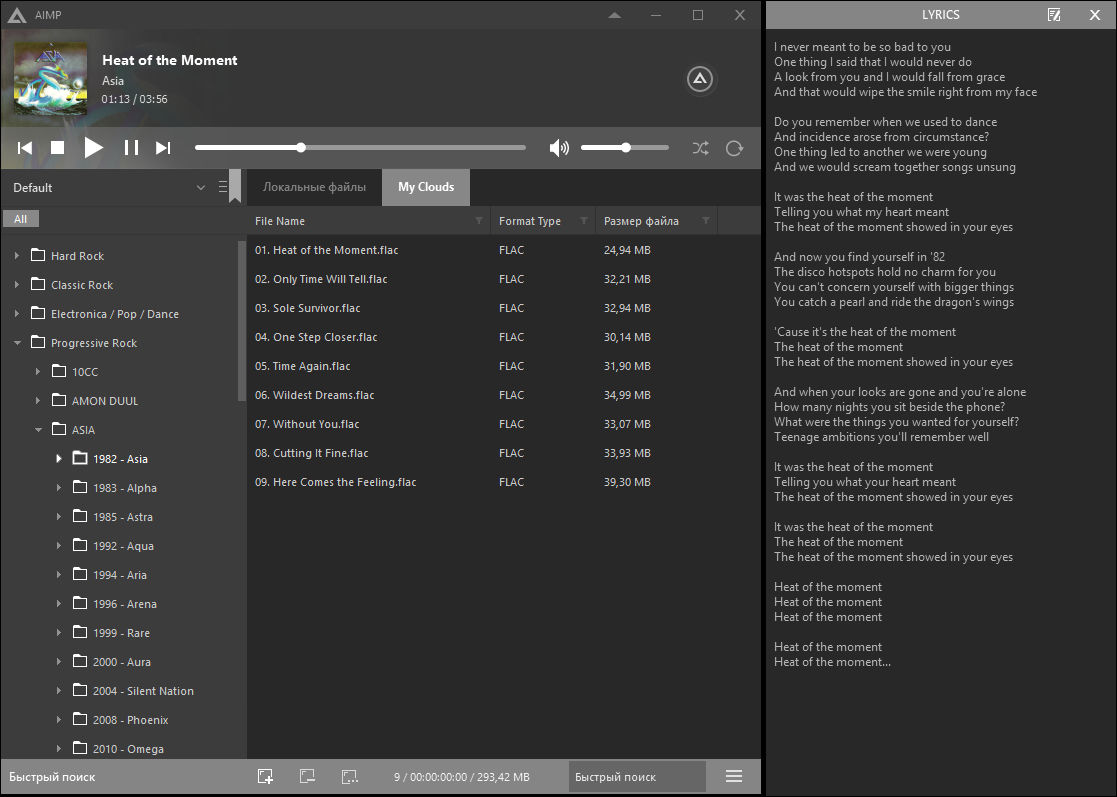Toggle repeat playback mode
The height and width of the screenshot is (797, 1117).
coord(734,148)
